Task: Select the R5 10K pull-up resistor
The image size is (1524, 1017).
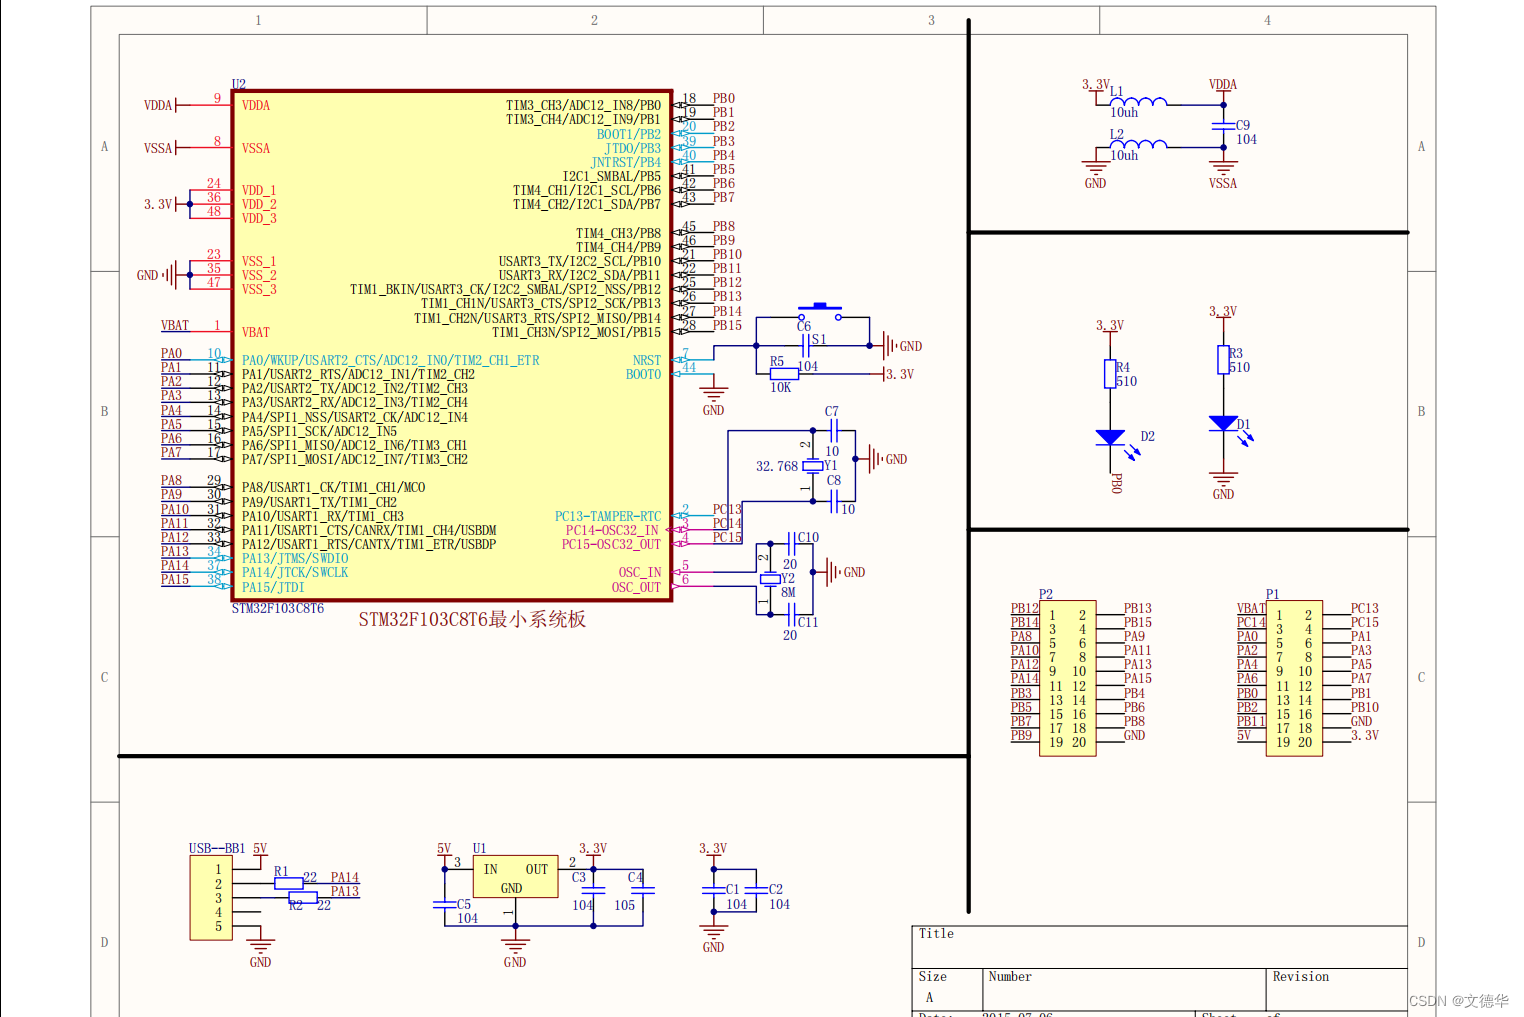Action: 784,374
